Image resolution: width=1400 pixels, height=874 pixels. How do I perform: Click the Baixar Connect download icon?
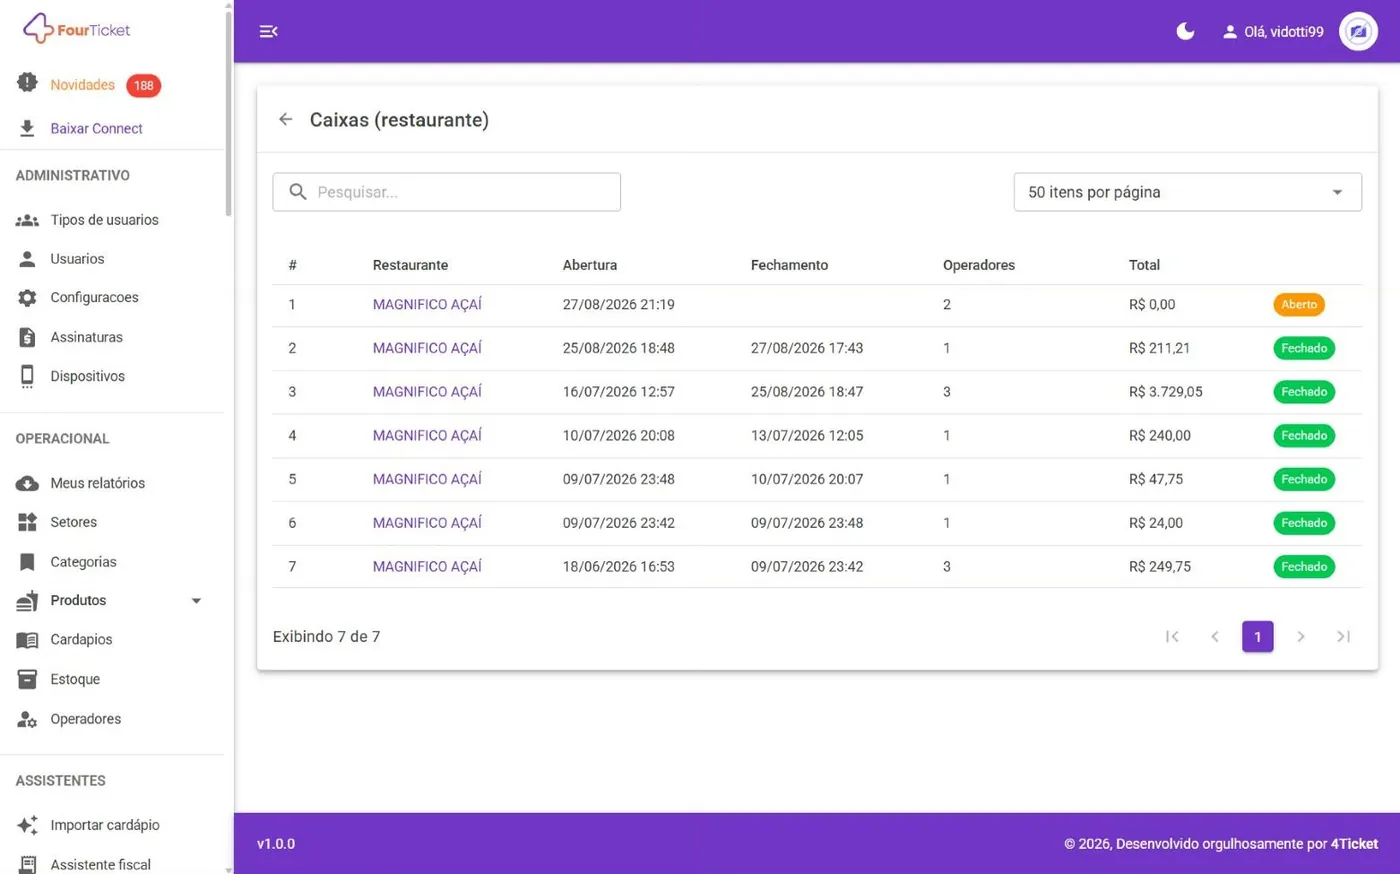[27, 128]
